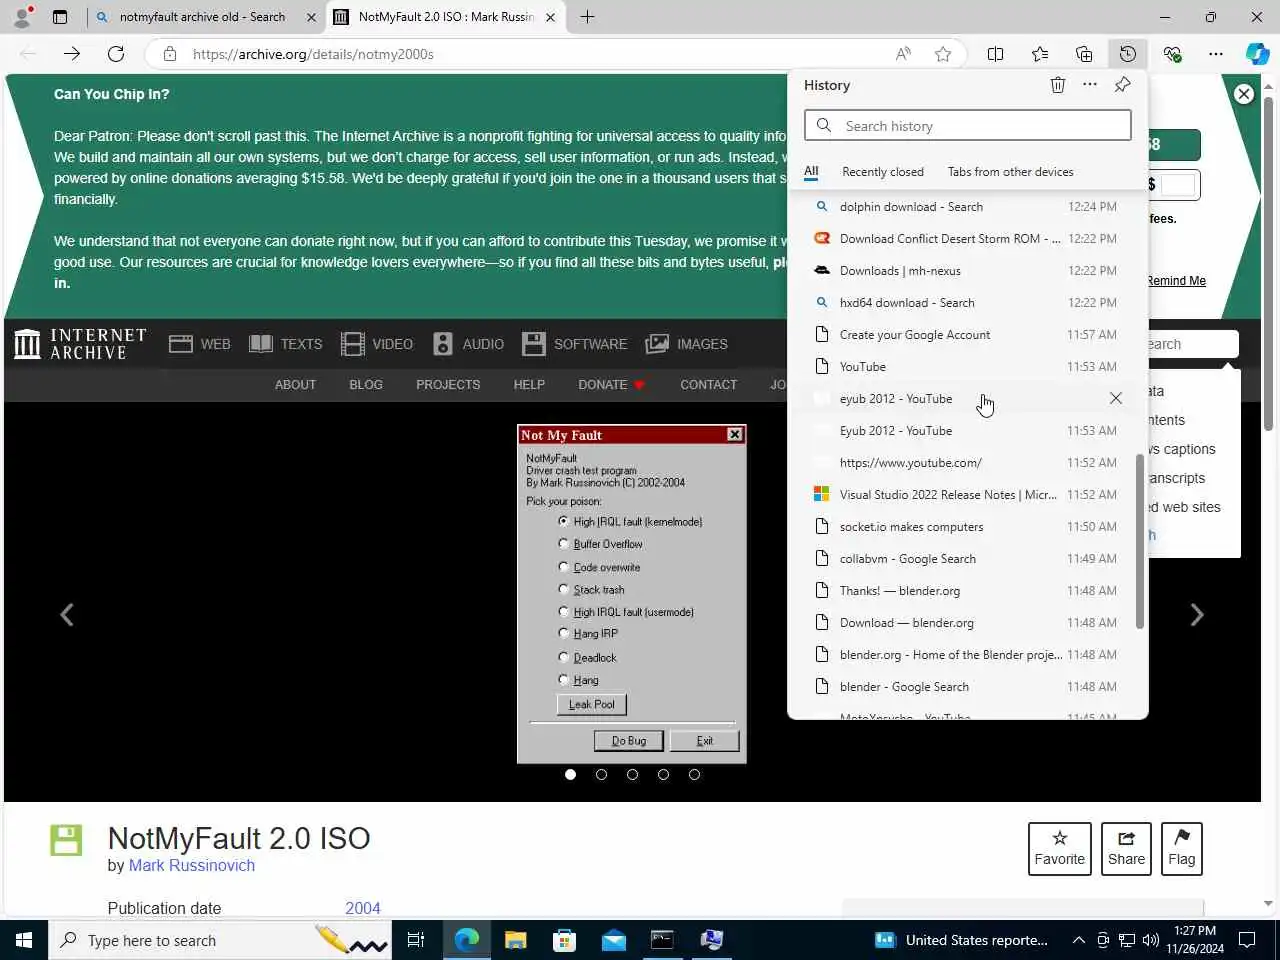Open Favorites toolbar button
This screenshot has width=1280, height=960.
point(1040,54)
